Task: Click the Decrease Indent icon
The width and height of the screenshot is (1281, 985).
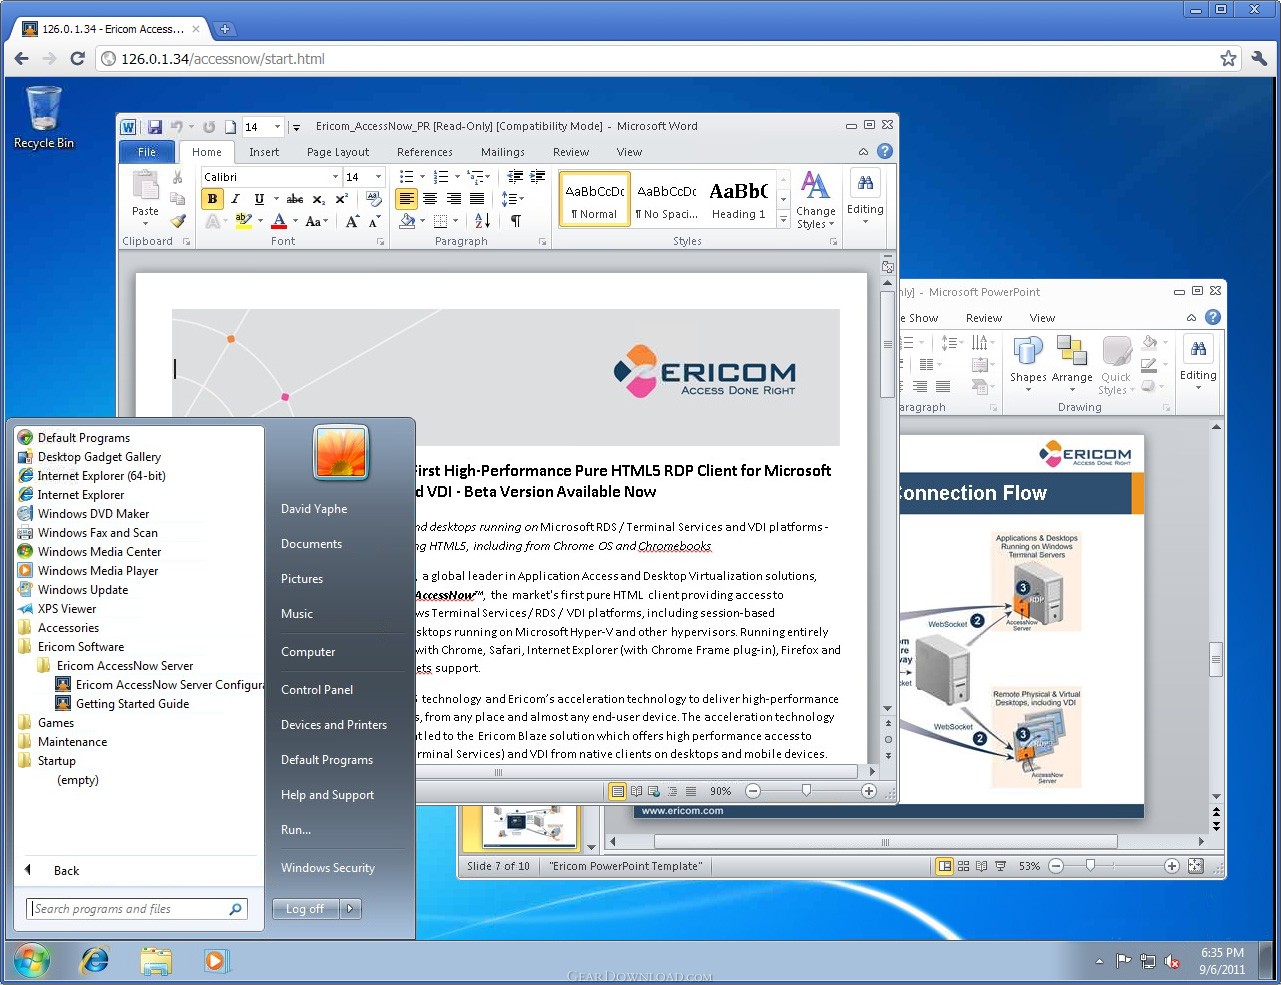Action: pos(515,177)
